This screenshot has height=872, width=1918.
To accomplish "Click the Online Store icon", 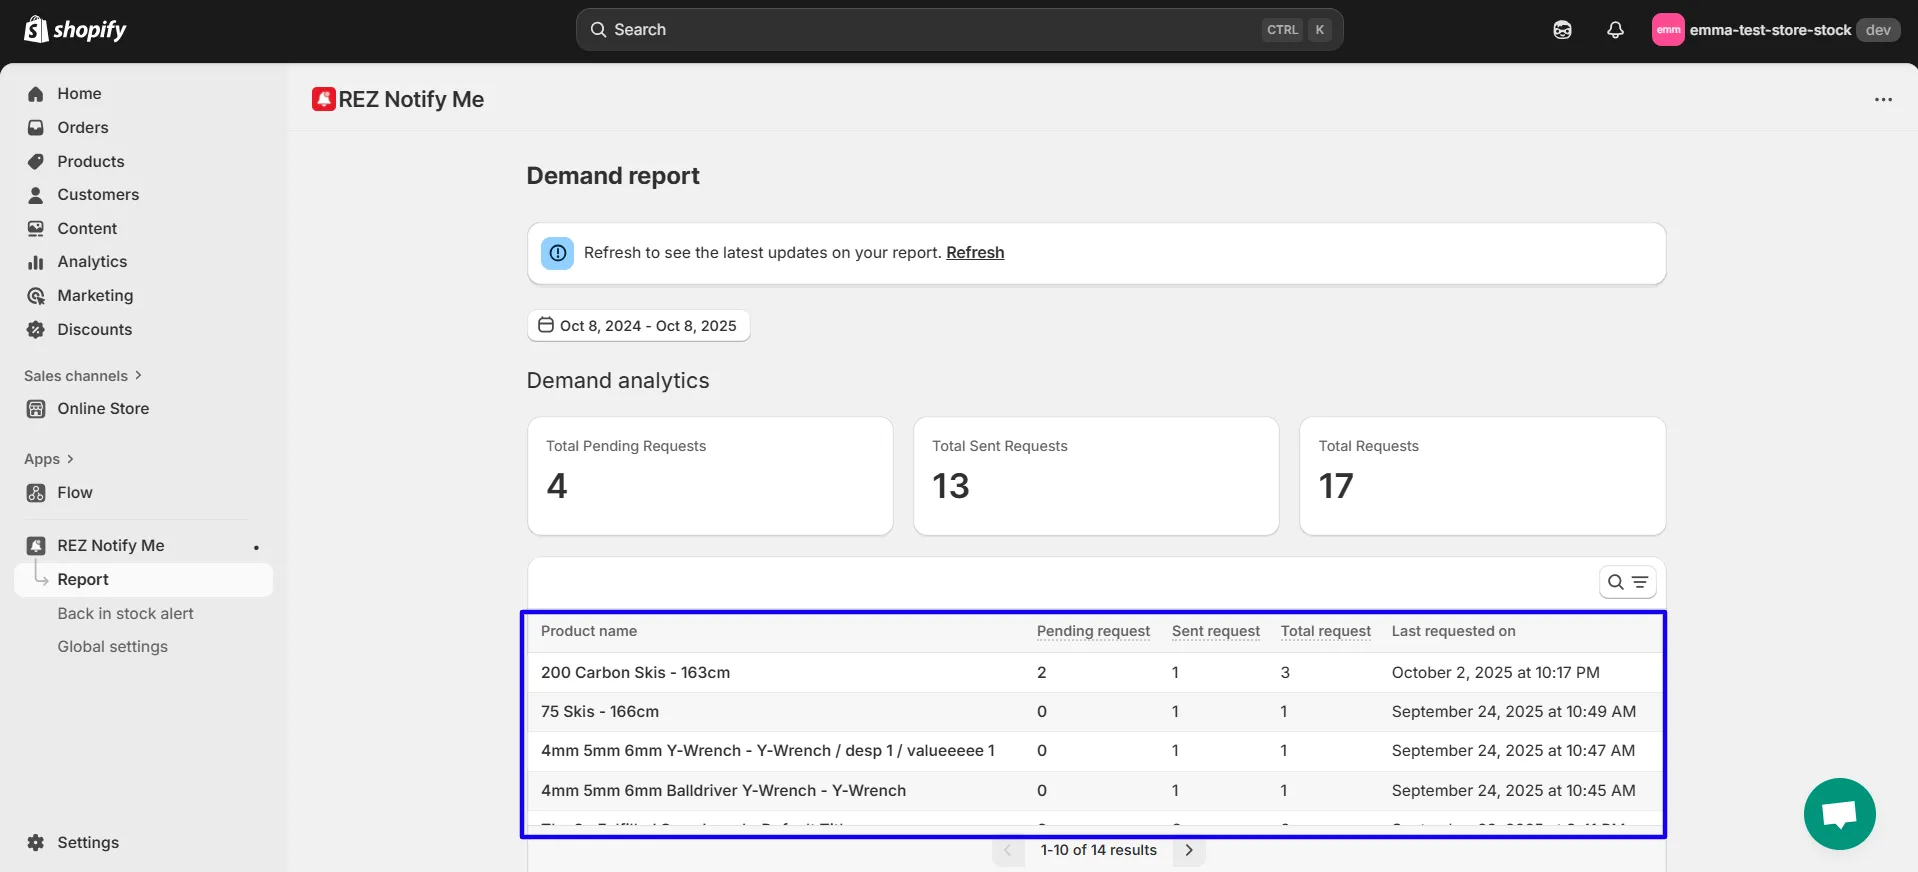I will point(36,409).
